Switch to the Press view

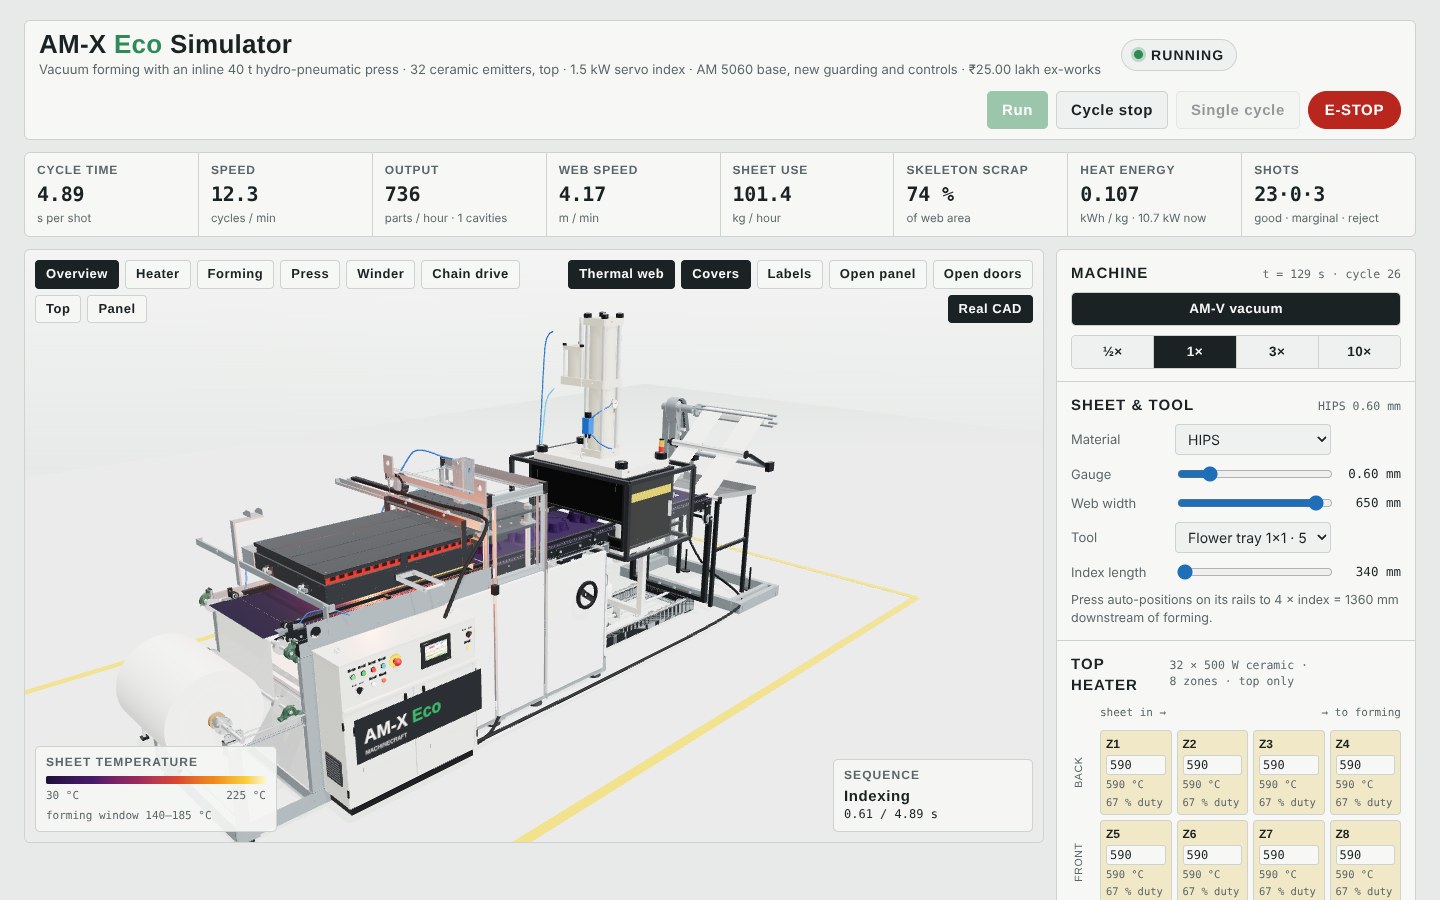[310, 274]
